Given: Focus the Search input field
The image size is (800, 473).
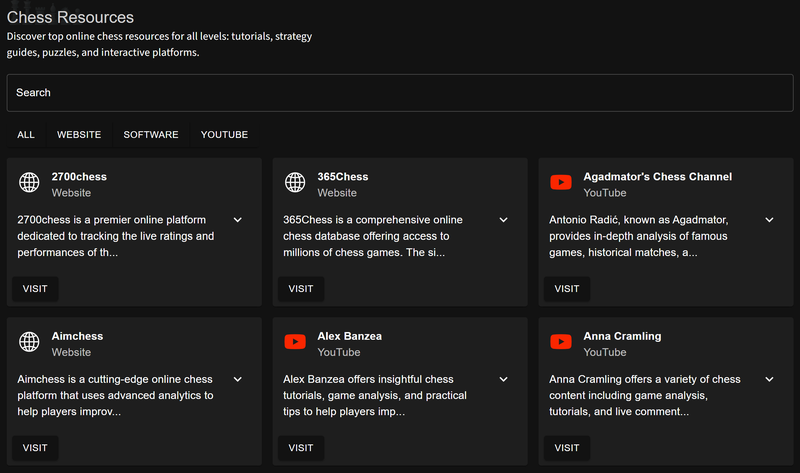Looking at the screenshot, I should [x=400, y=93].
